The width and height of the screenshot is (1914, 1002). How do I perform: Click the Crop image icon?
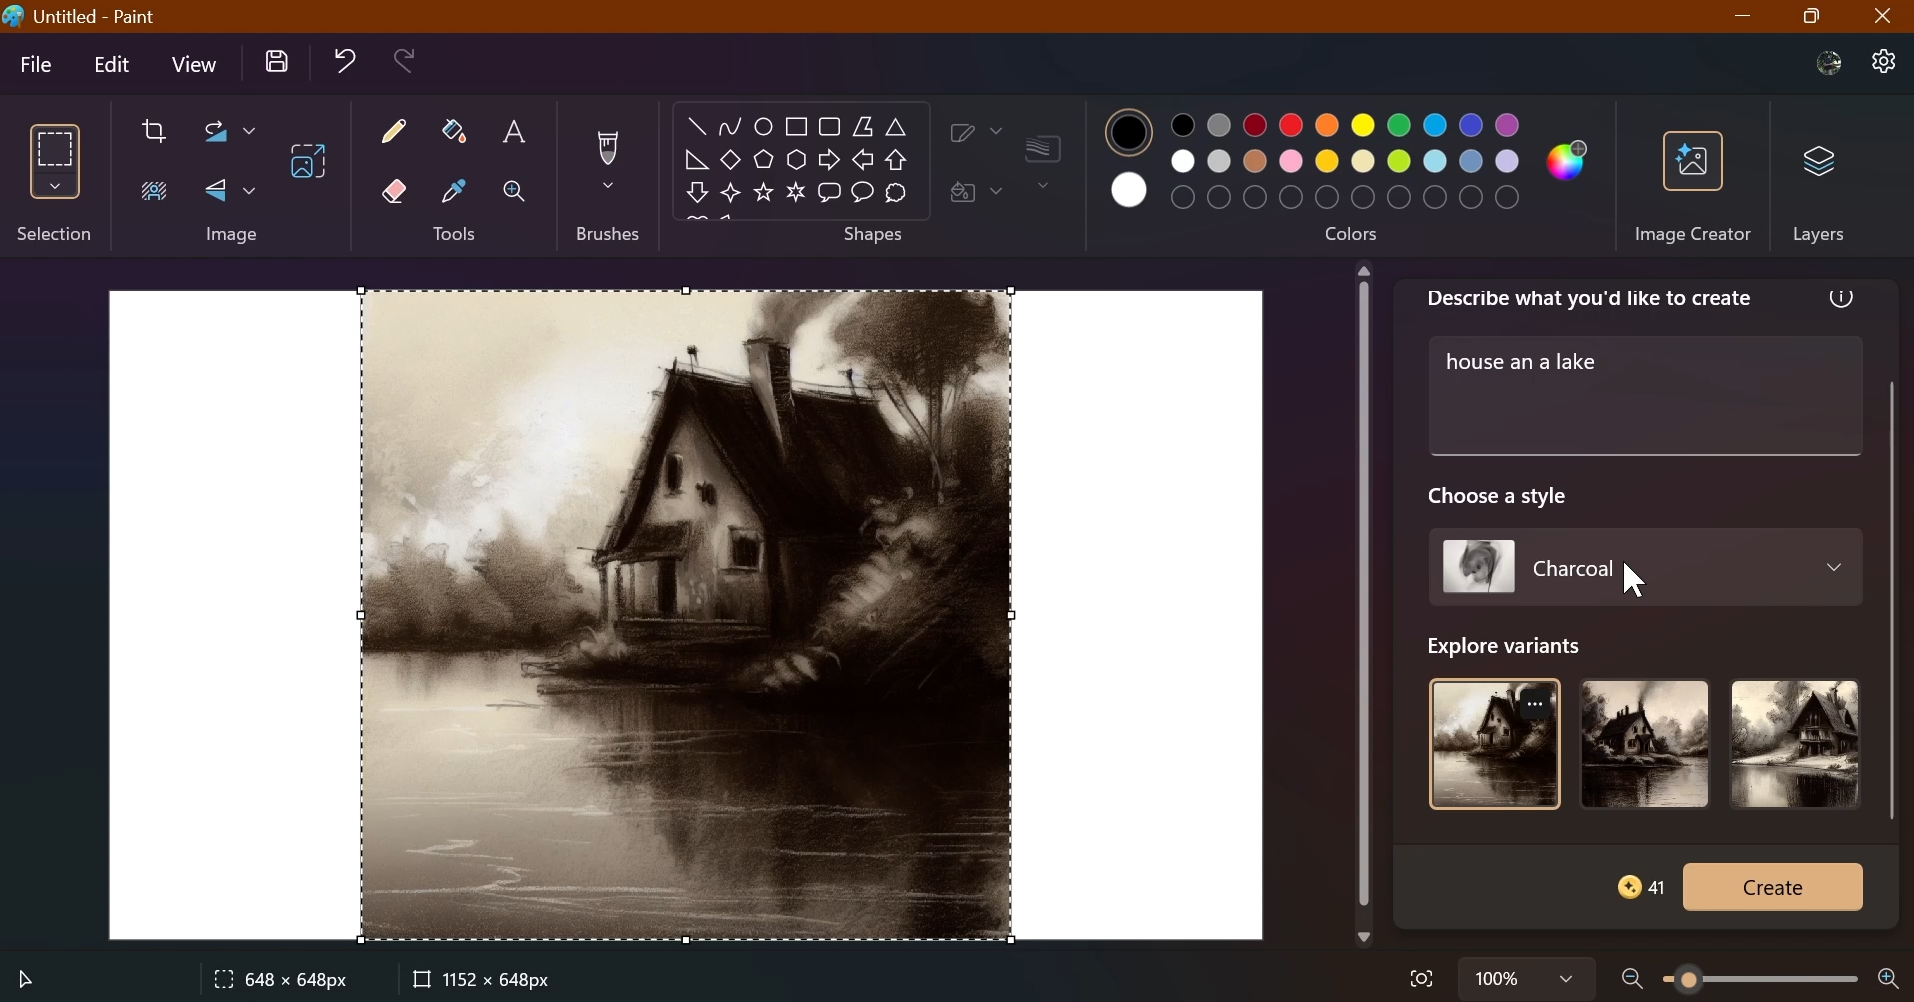[x=154, y=133]
